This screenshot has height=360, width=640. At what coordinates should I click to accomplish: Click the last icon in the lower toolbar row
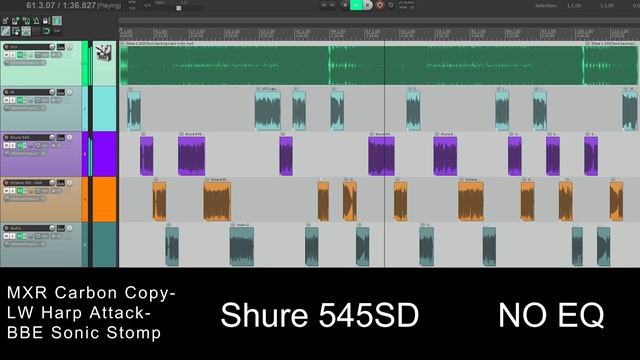pos(57,31)
